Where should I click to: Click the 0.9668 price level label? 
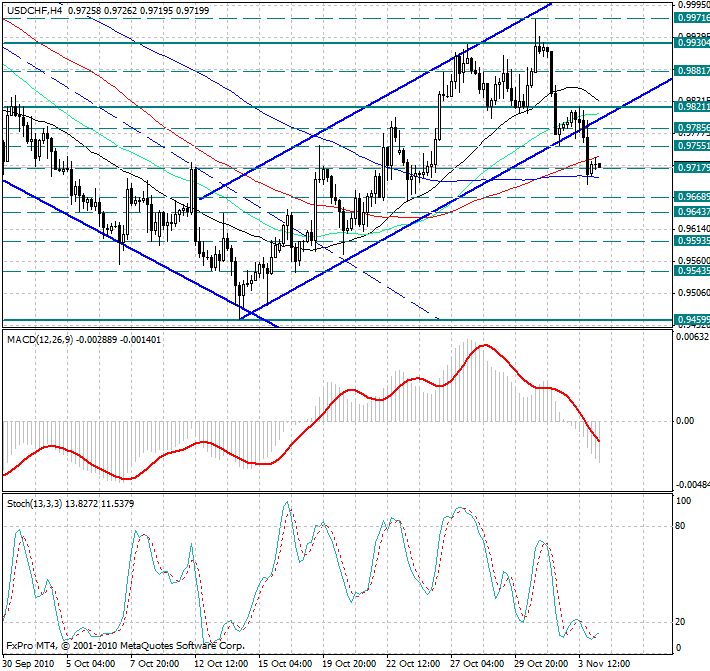[692, 197]
